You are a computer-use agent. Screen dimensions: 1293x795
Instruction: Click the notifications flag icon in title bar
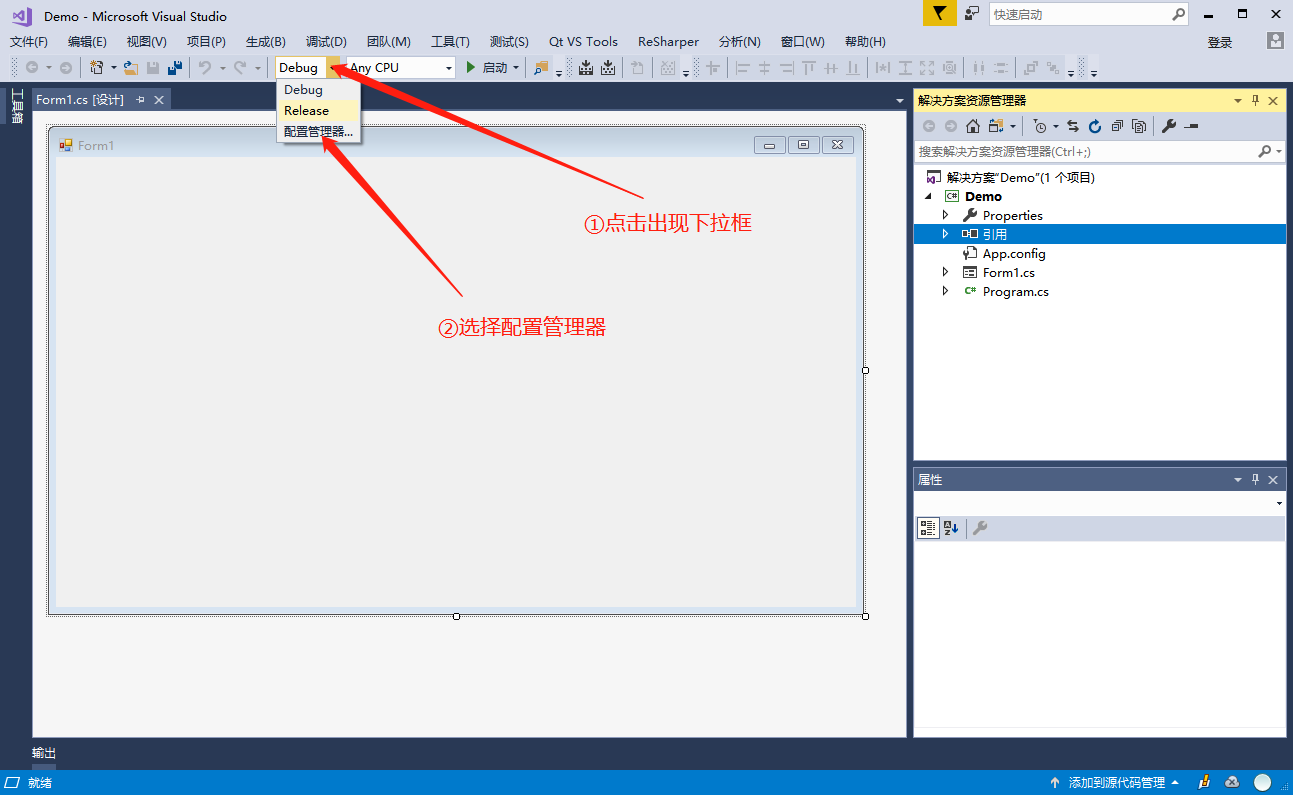(x=938, y=14)
